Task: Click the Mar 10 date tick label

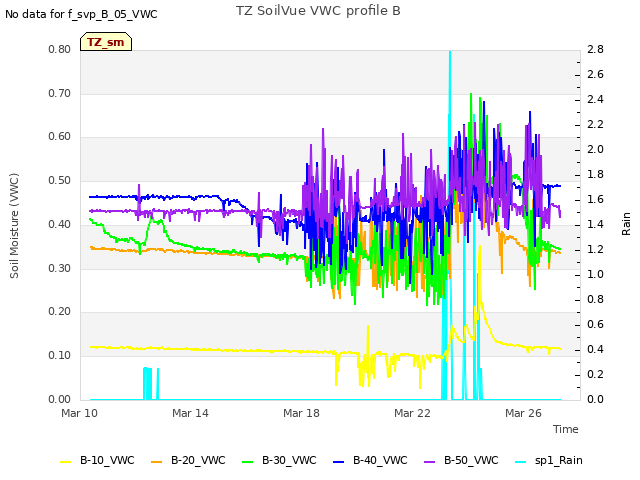Action: pos(80,413)
